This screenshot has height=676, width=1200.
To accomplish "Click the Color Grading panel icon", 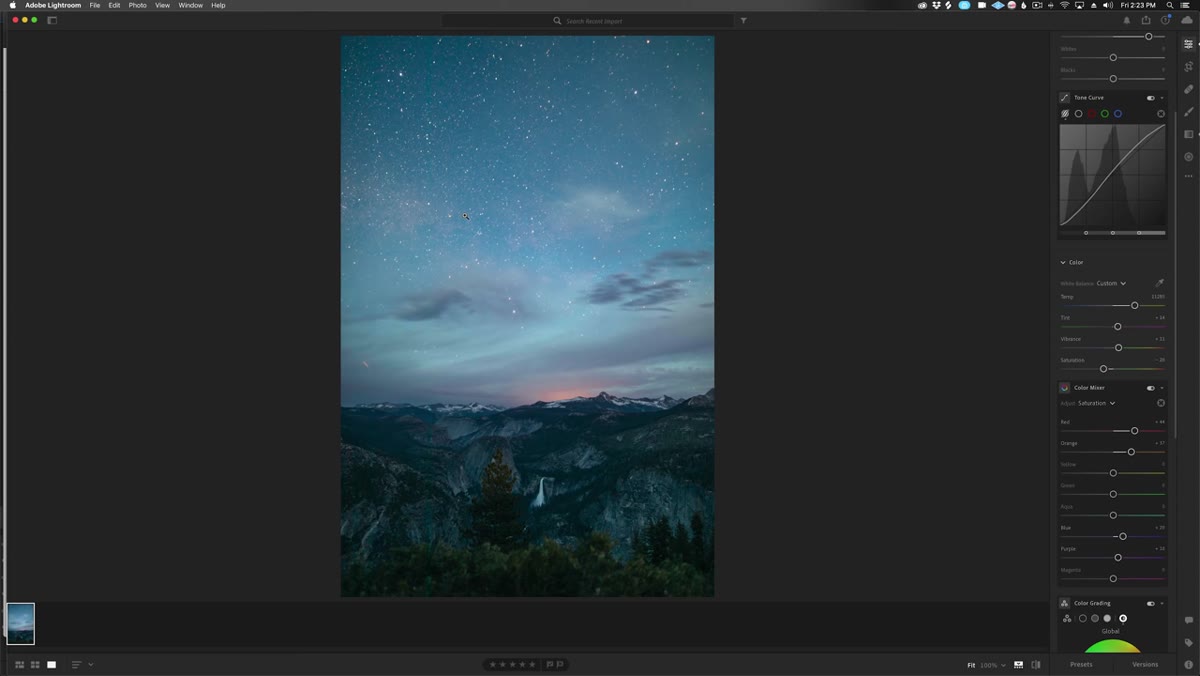I will pos(1064,604).
